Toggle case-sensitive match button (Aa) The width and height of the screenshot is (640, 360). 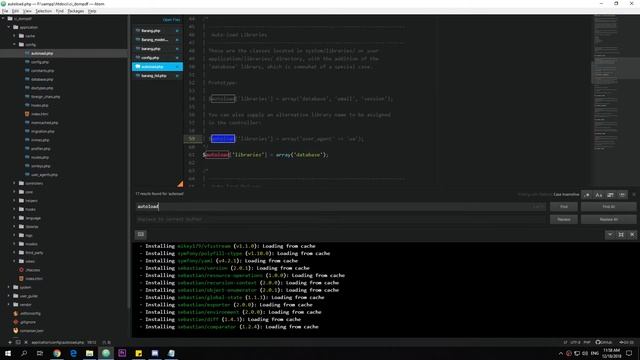(x=599, y=195)
